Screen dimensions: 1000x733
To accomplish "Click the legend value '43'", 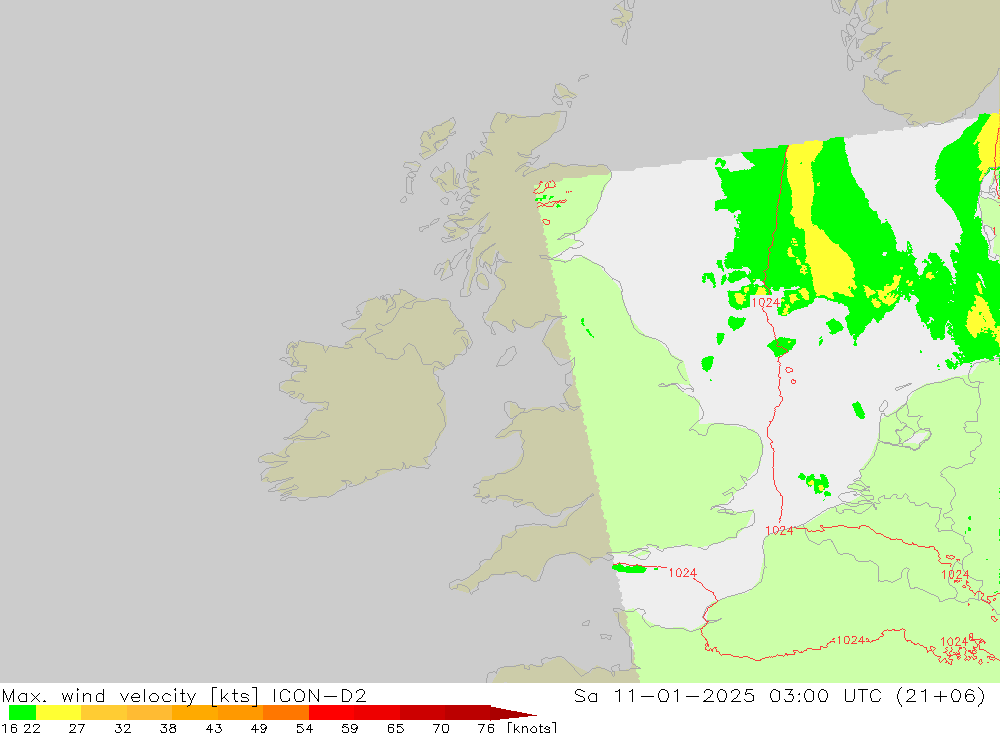I will [214, 727].
